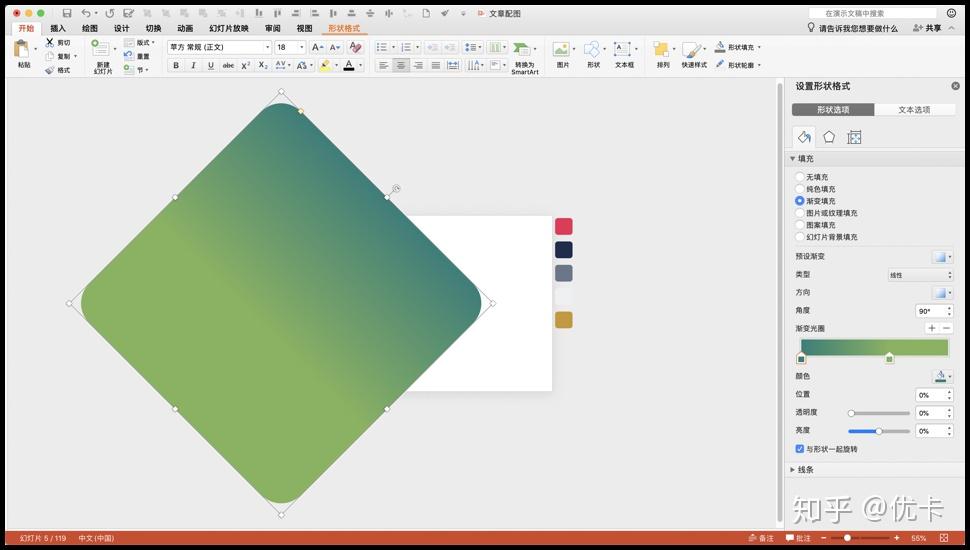Open the Design (设计) ribbon tab
The height and width of the screenshot is (550, 970).
[121, 28]
